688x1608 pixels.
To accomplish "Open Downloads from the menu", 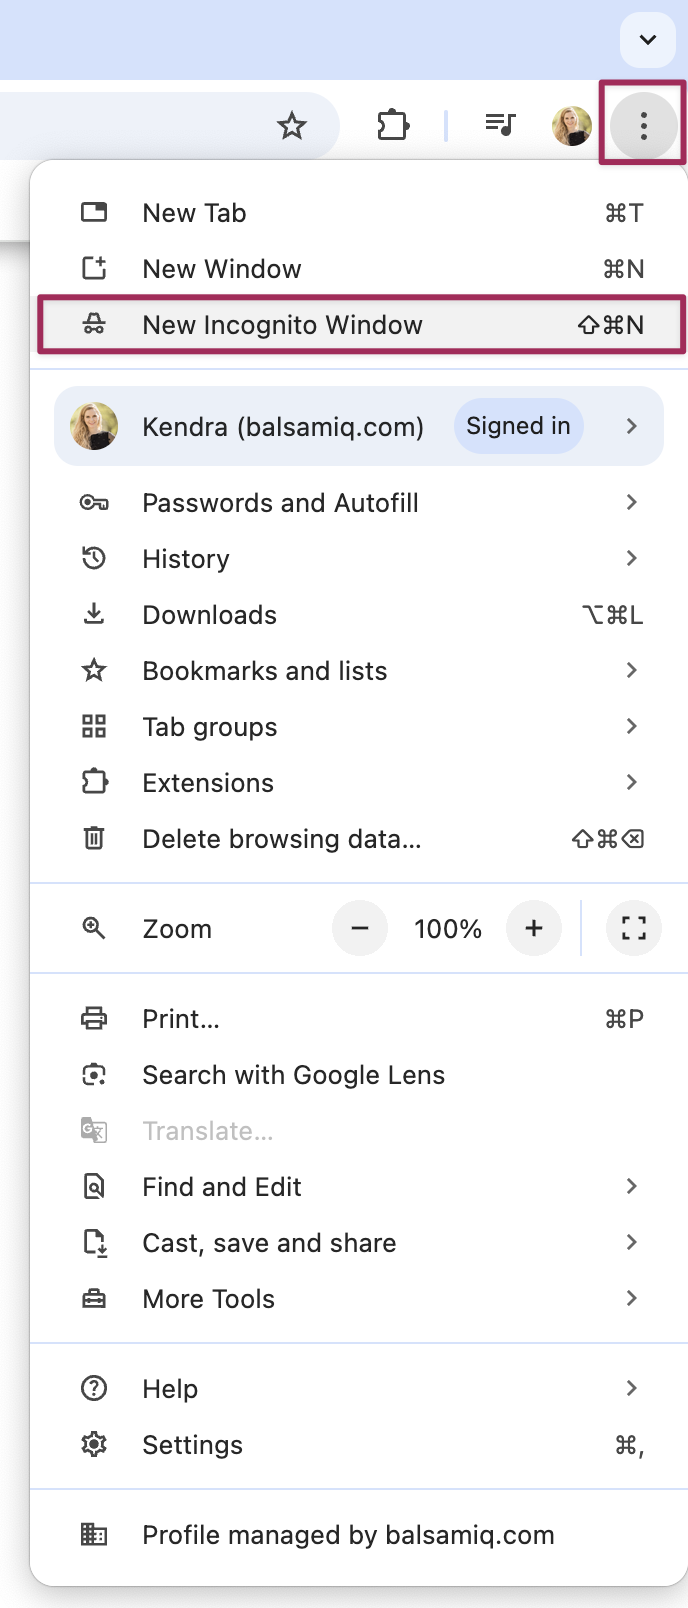I will click(x=210, y=615).
